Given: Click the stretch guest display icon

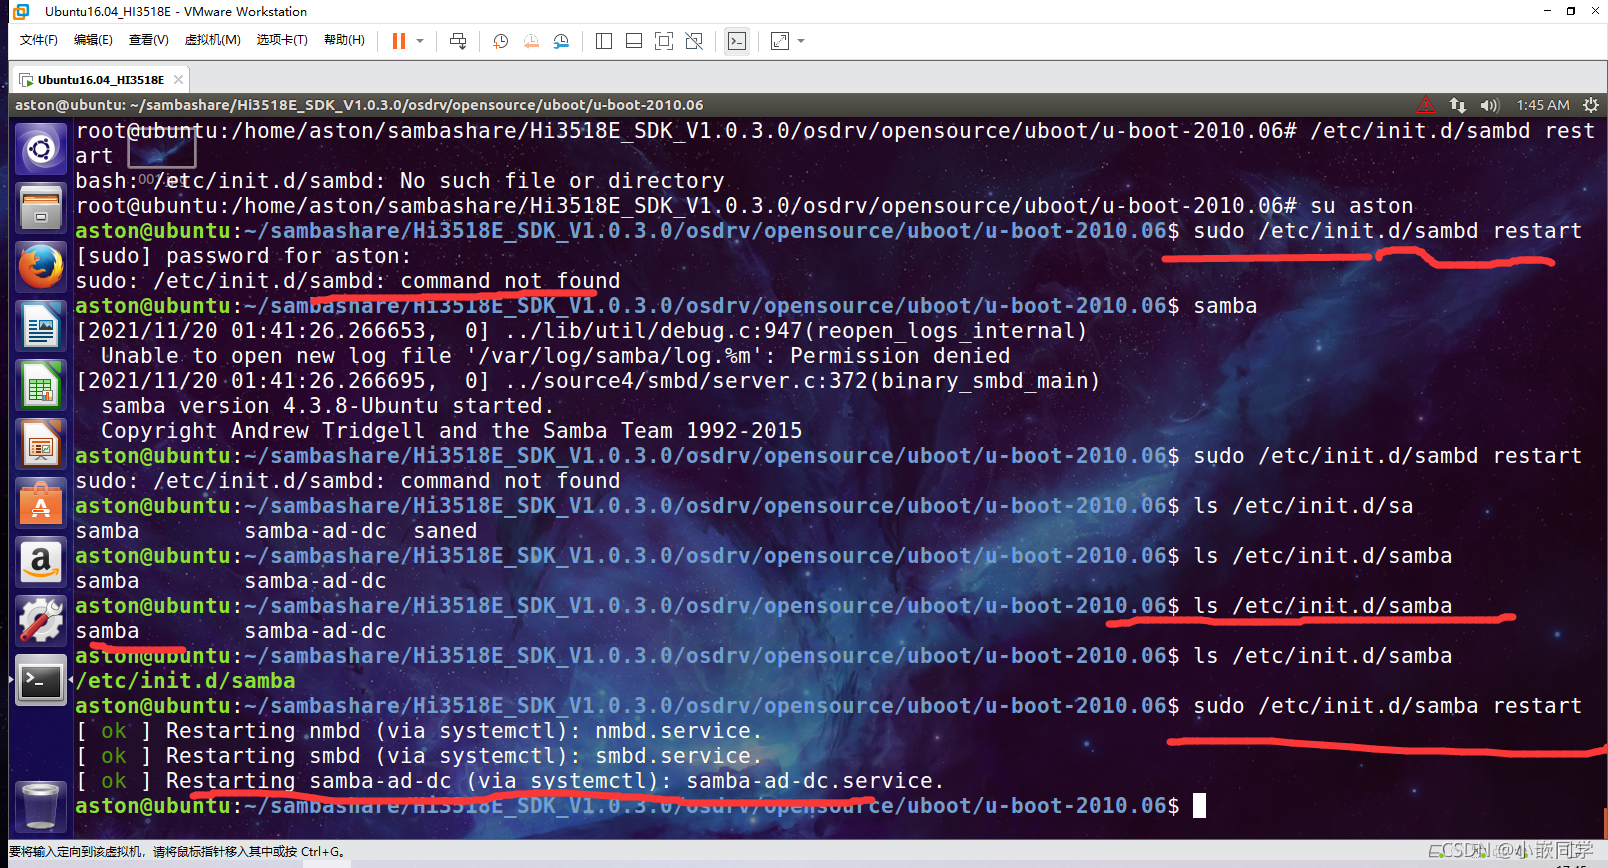Looking at the screenshot, I should pyautogui.click(x=780, y=41).
